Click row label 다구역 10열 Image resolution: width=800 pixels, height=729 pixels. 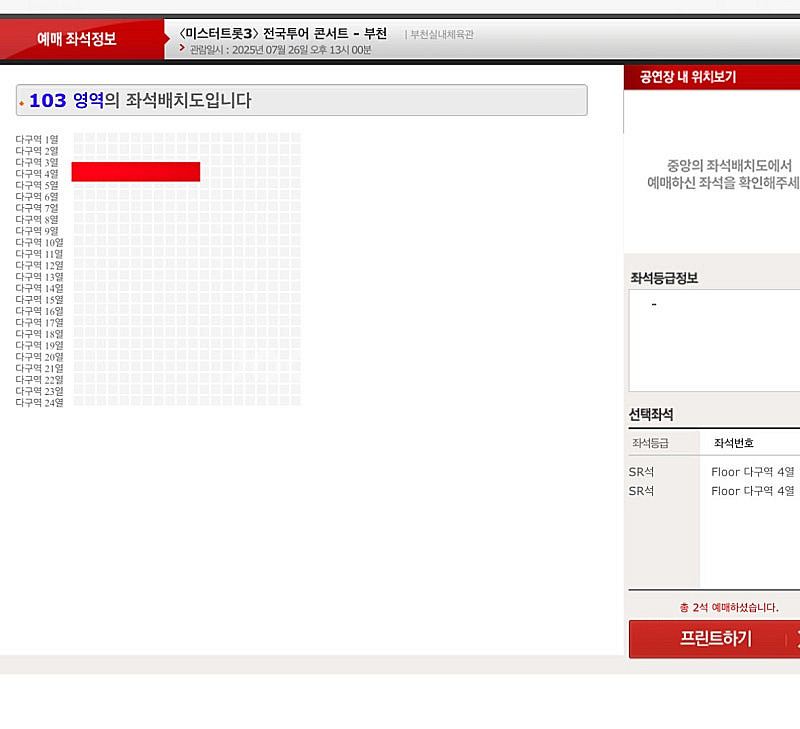point(39,242)
